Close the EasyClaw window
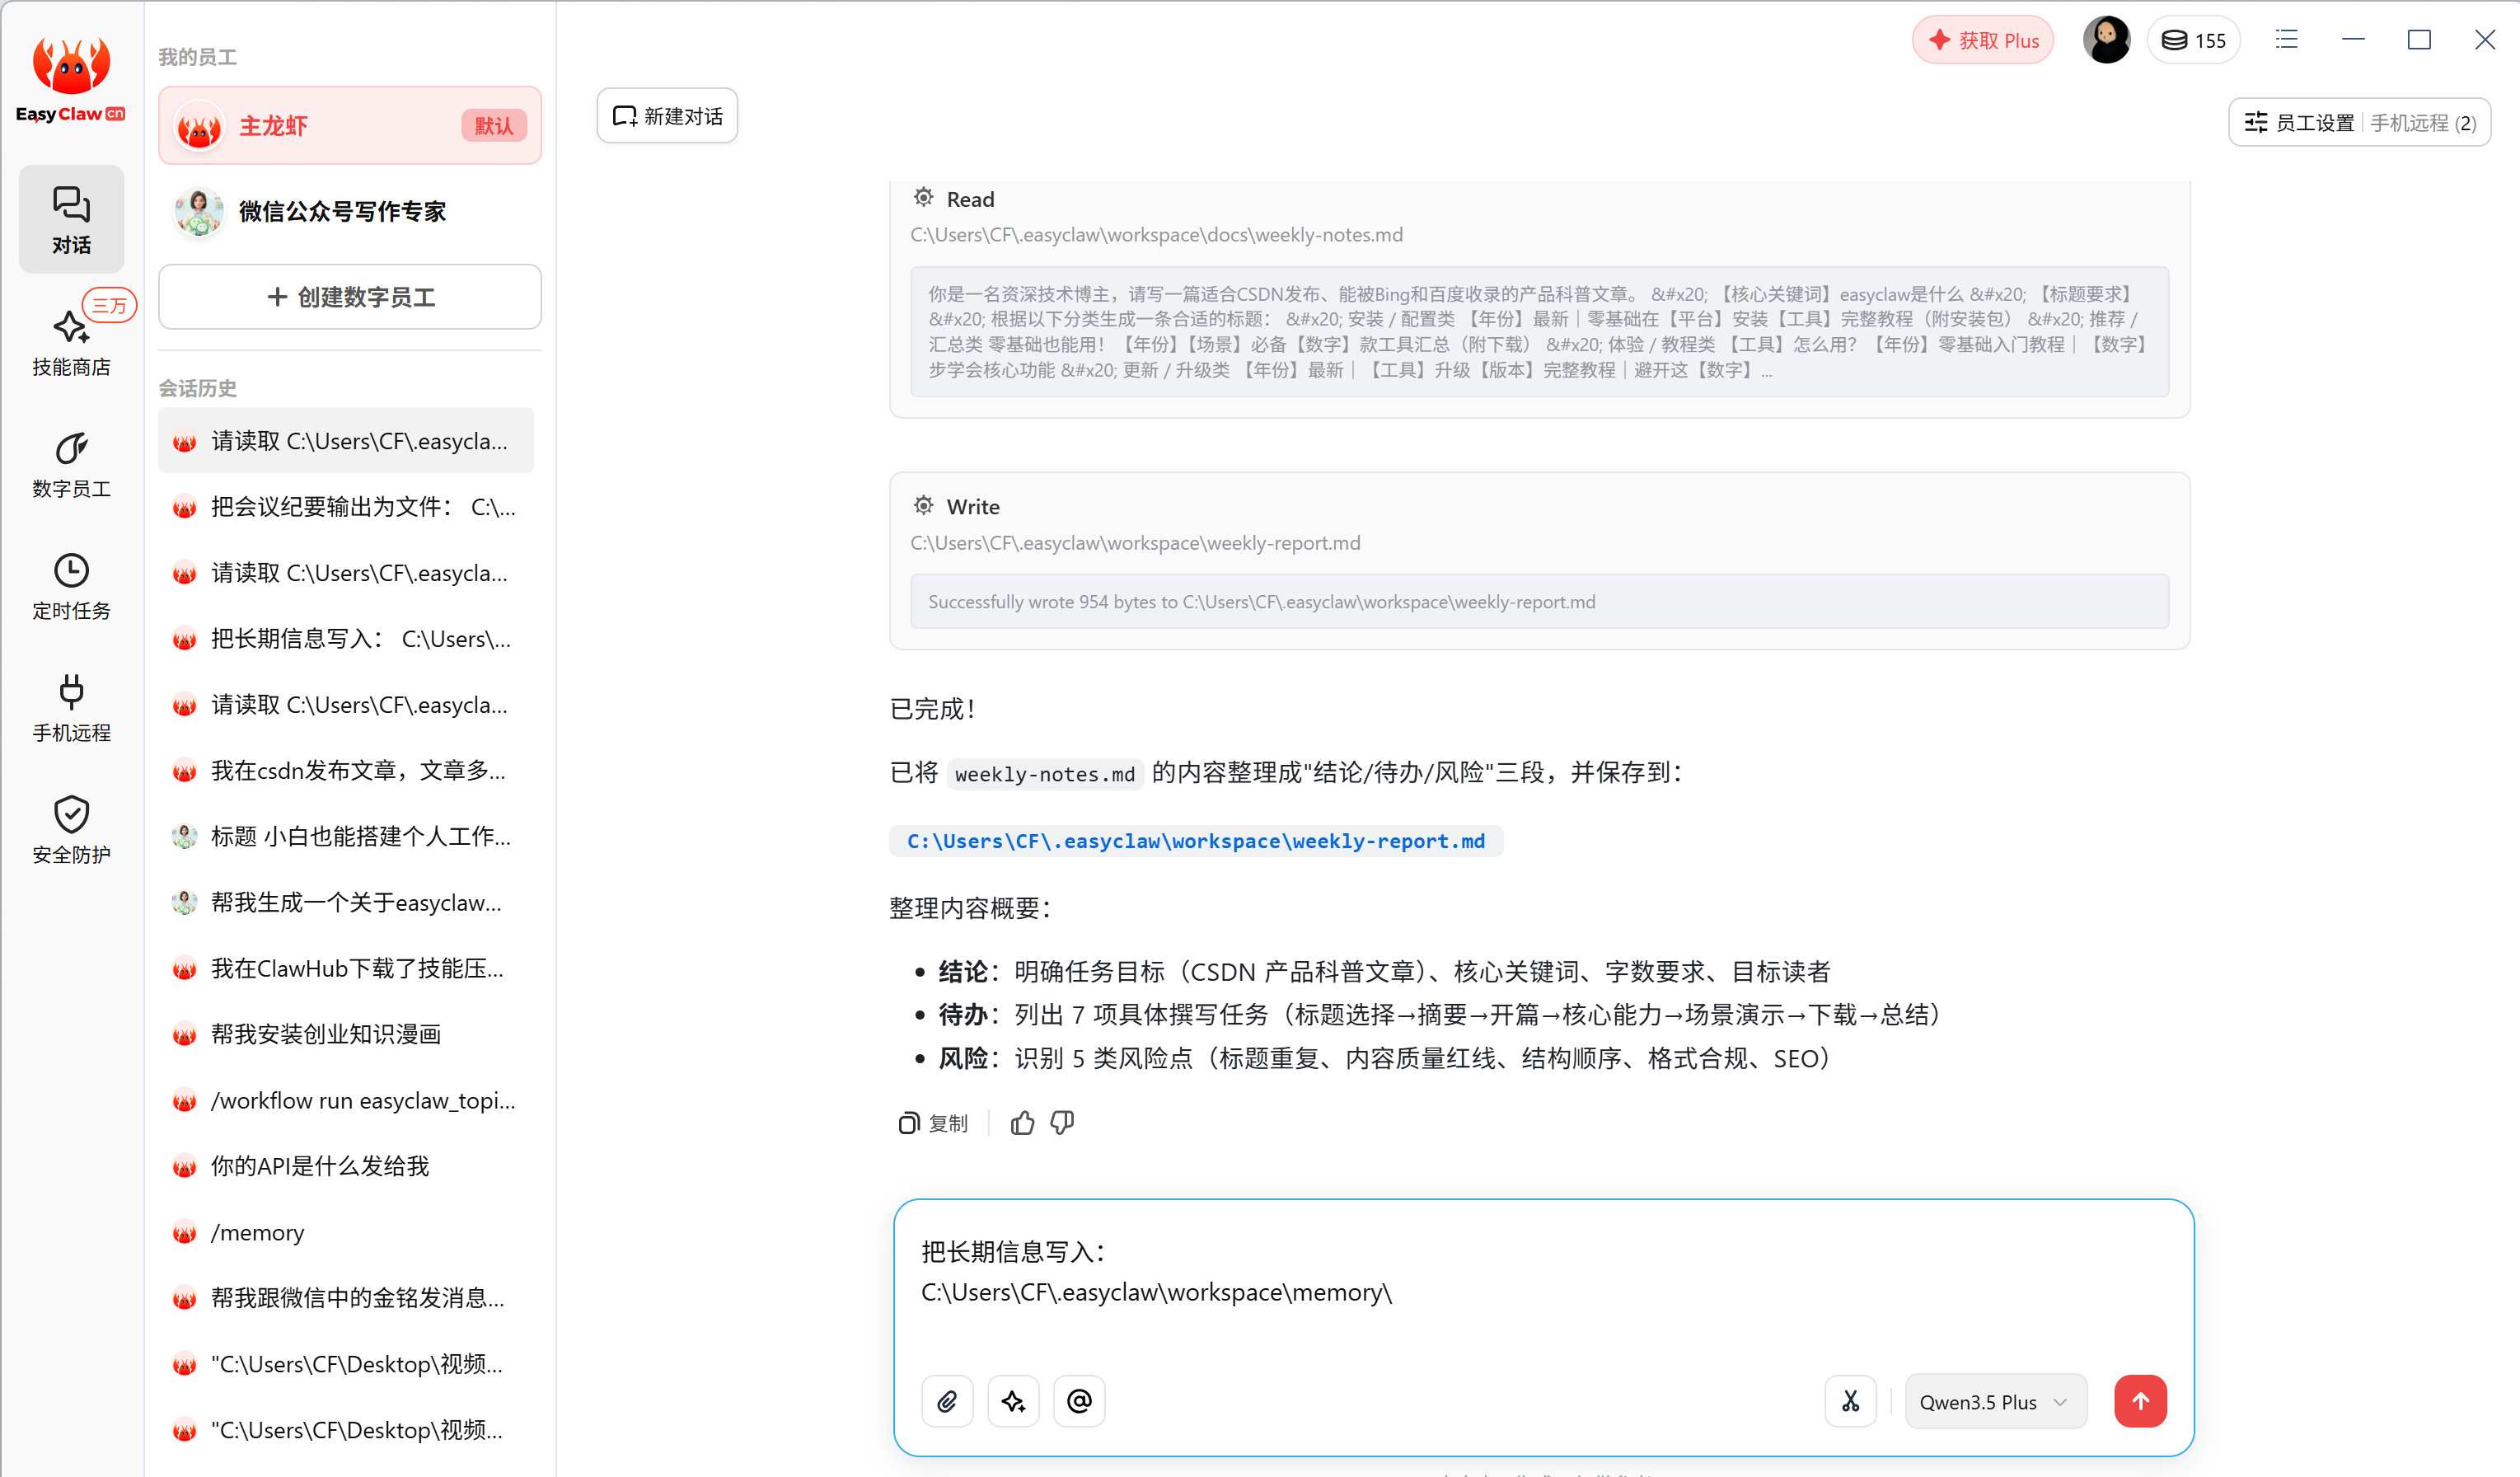 2484,40
